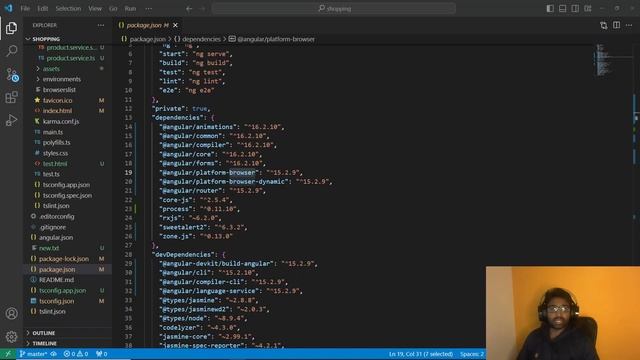Open dependencies breadcrumb dropdown
This screenshot has width=640, height=360.
tap(197, 39)
